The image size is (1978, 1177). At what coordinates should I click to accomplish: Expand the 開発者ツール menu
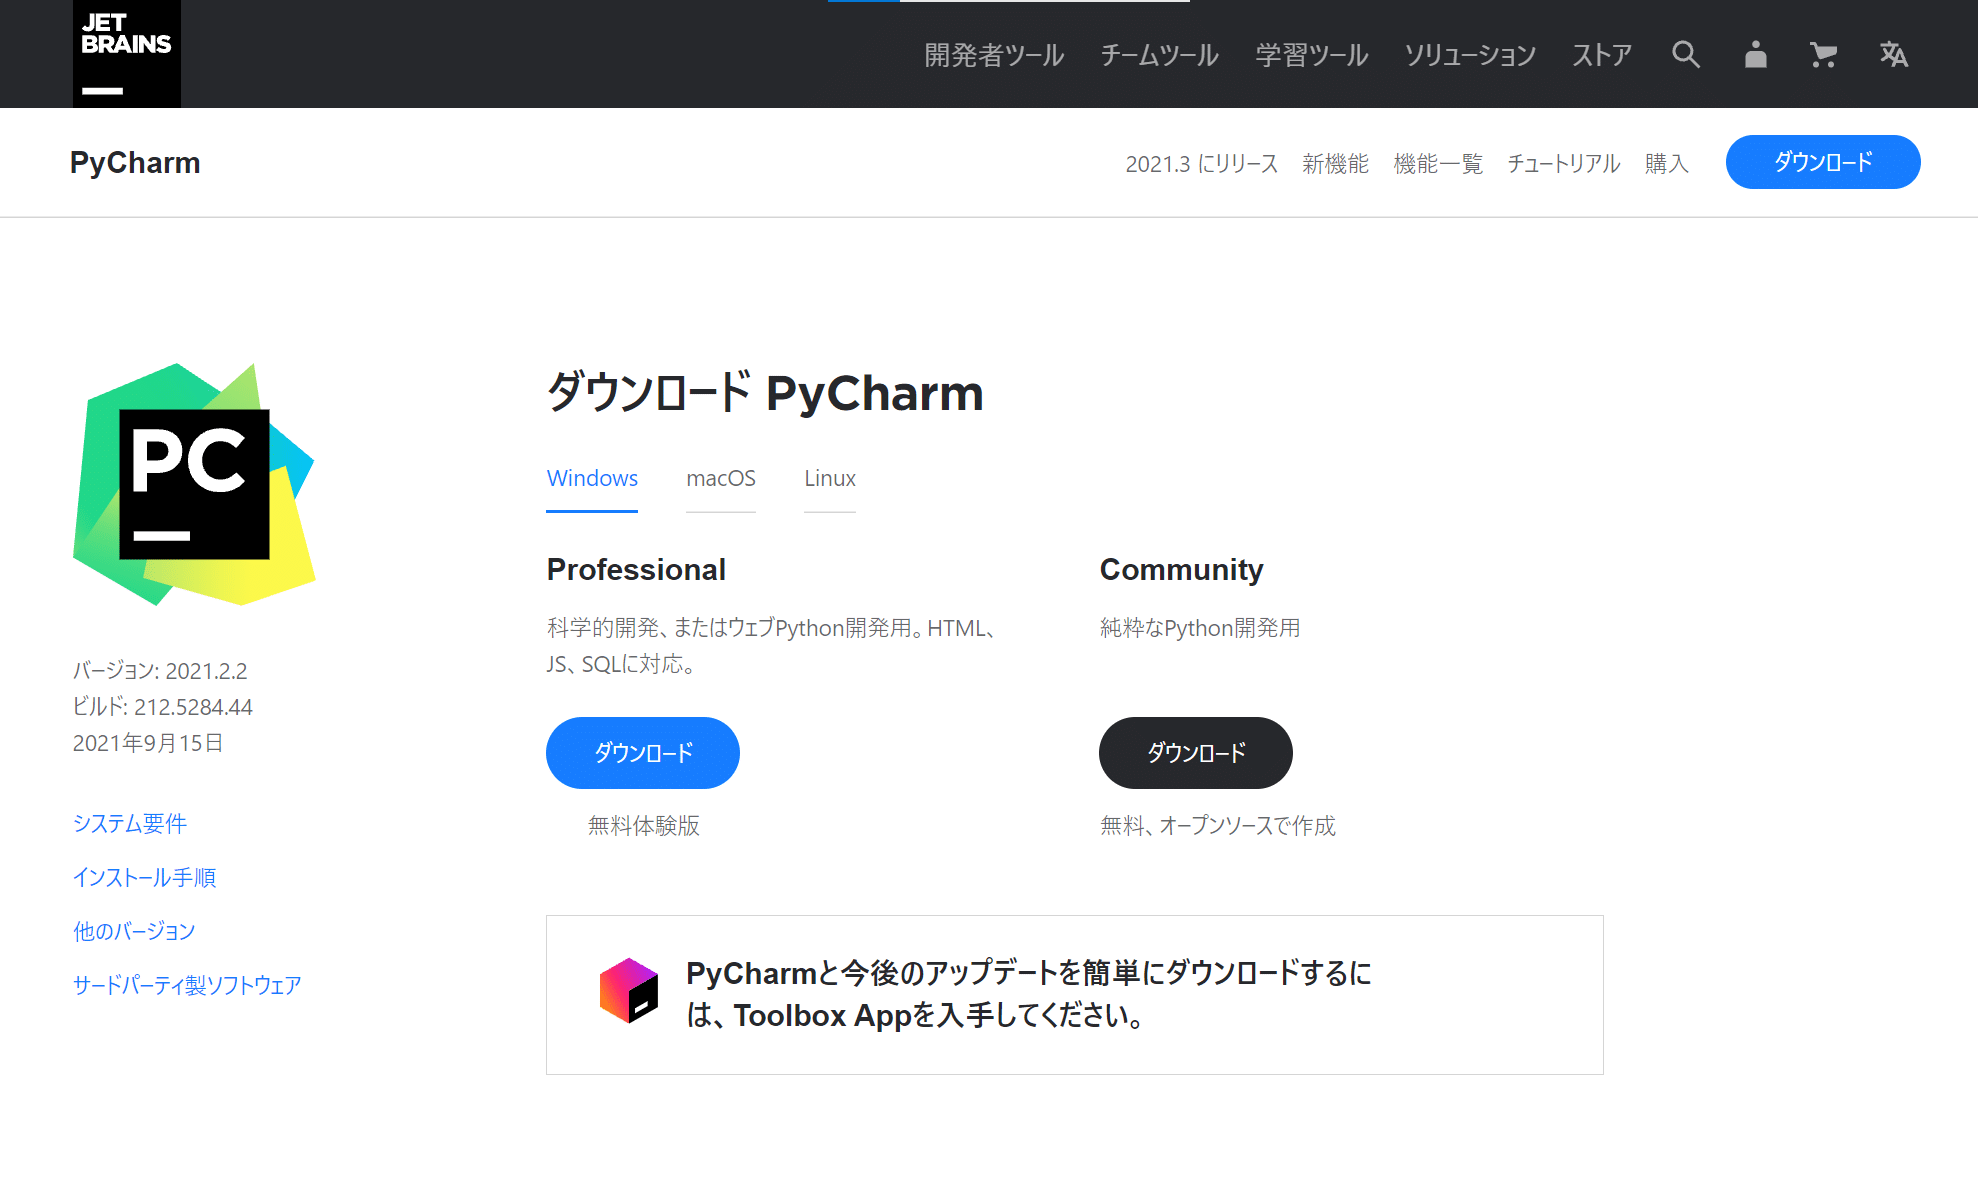click(994, 55)
